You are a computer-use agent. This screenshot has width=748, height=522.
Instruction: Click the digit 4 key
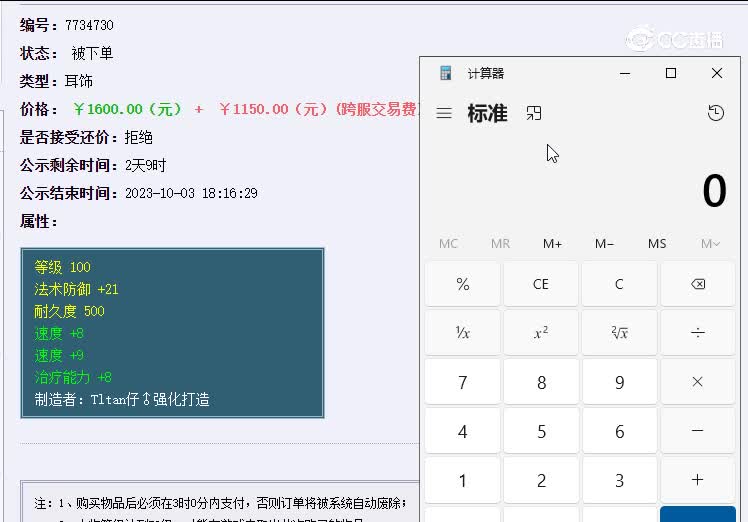pyautogui.click(x=462, y=431)
